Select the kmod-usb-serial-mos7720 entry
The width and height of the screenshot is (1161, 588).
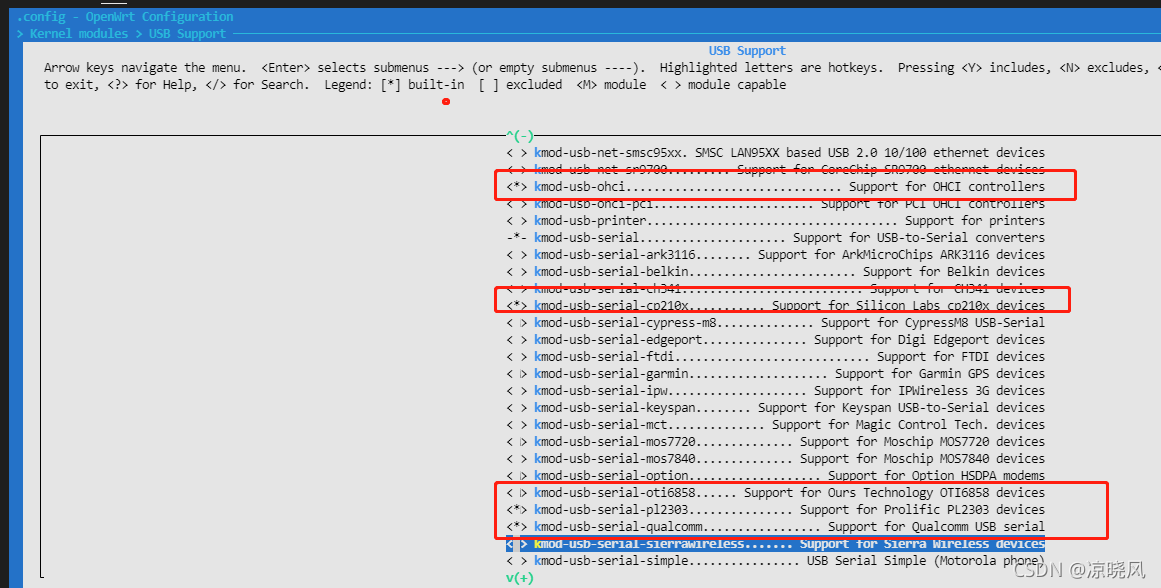(775, 441)
